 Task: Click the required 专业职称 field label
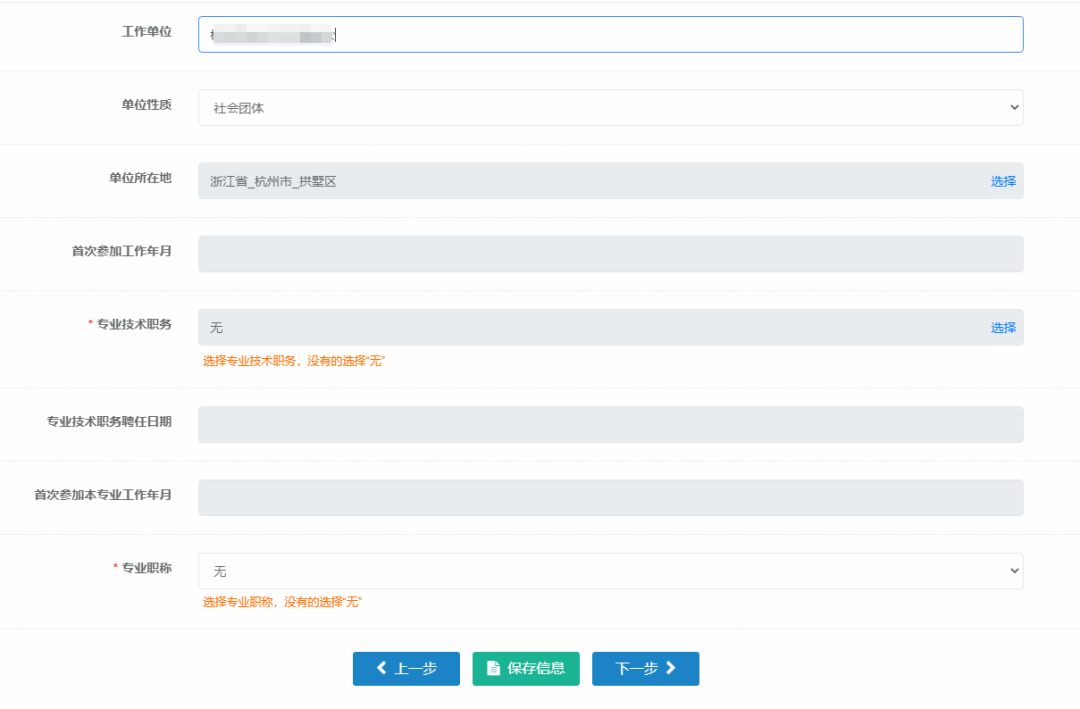[x=146, y=568]
